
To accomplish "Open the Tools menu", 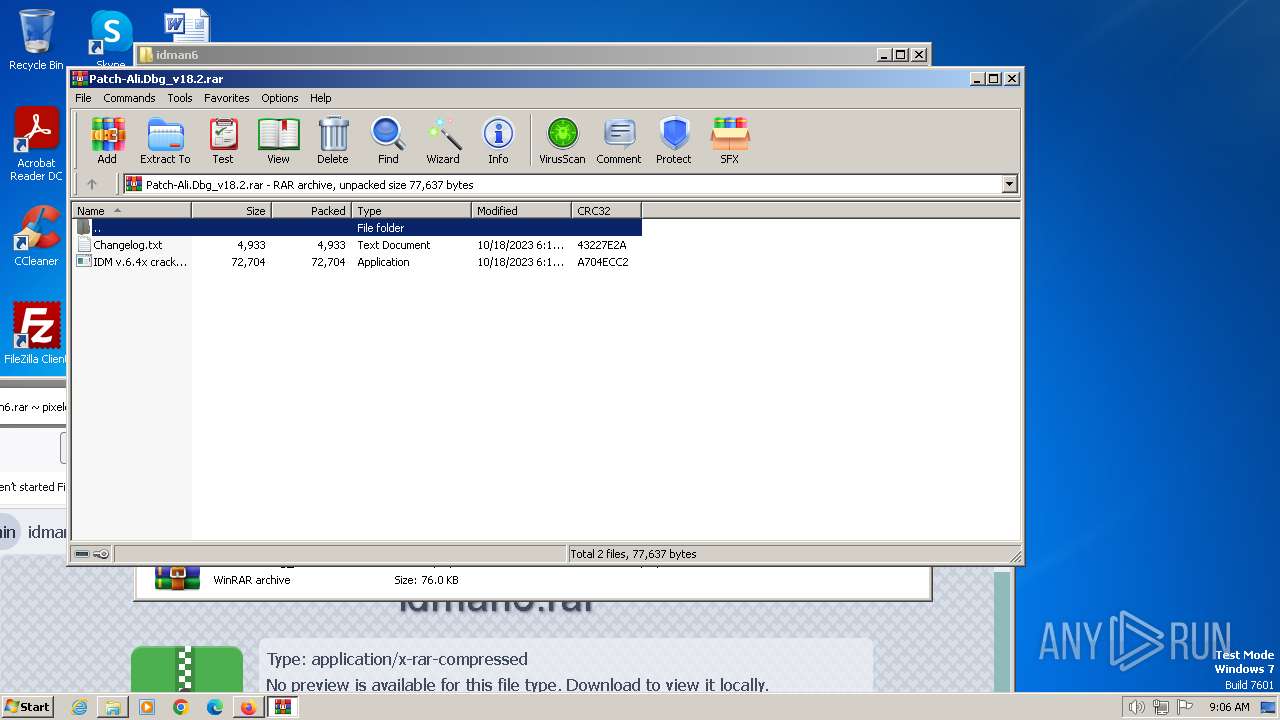I will point(180,98).
